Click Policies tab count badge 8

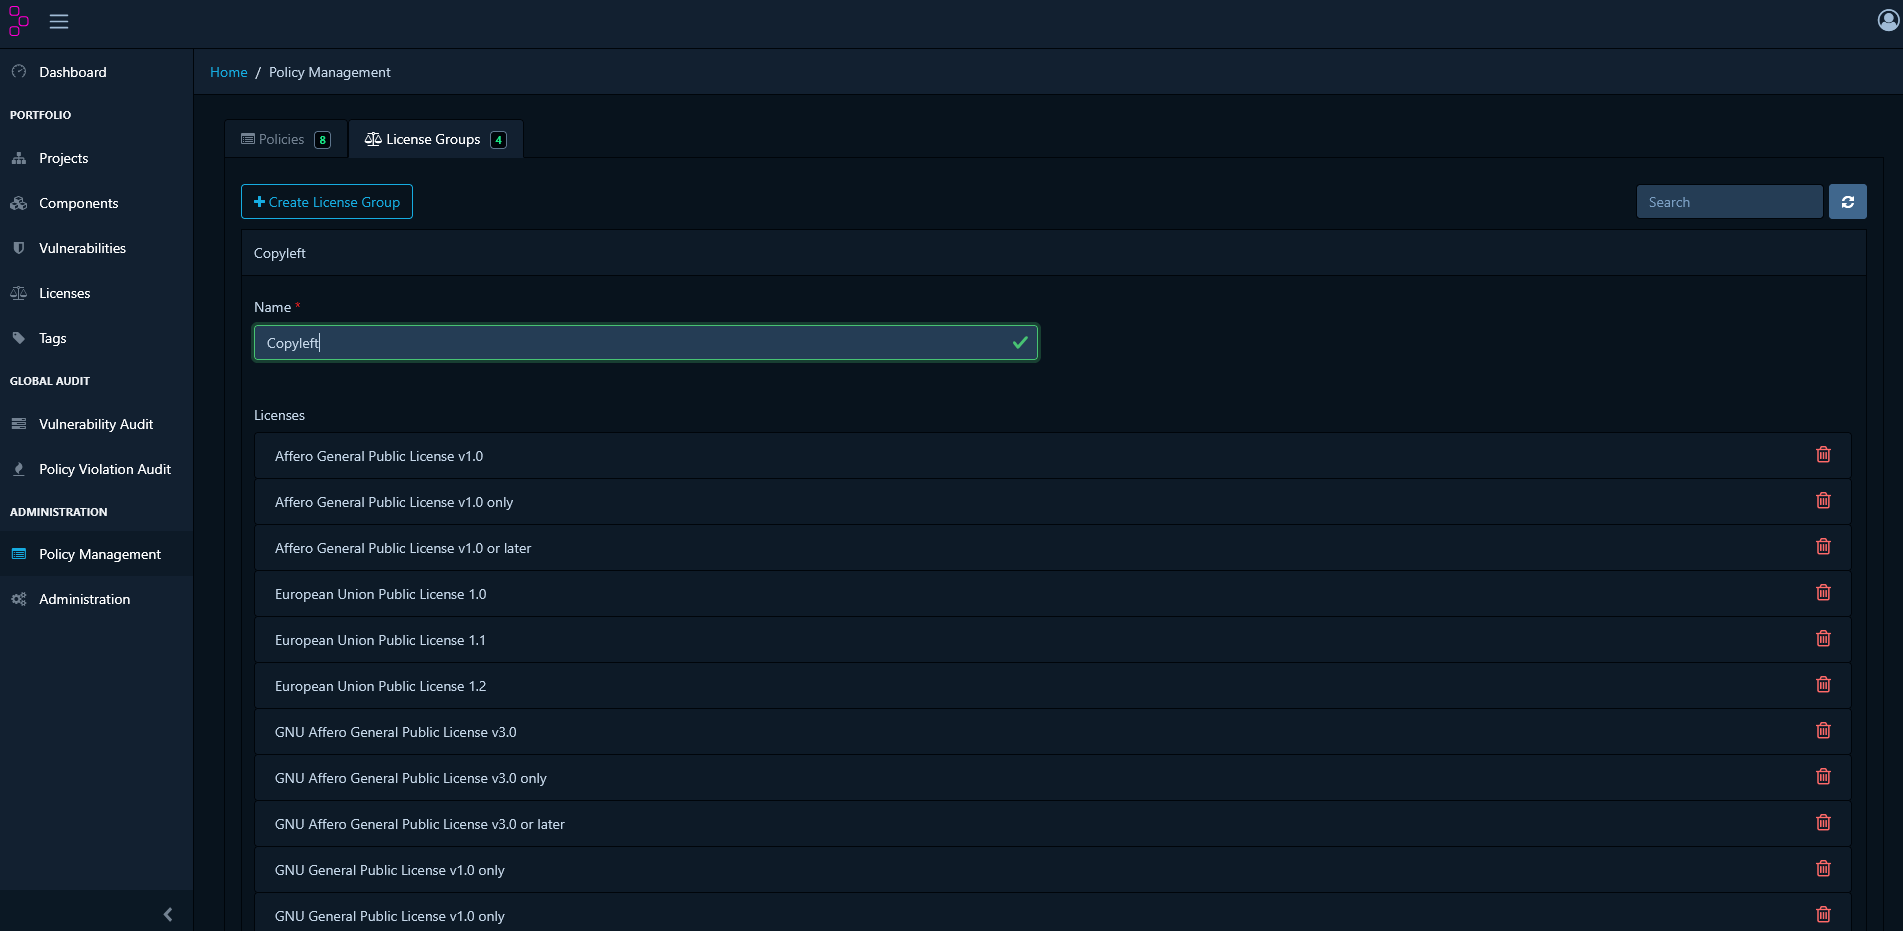click(322, 140)
